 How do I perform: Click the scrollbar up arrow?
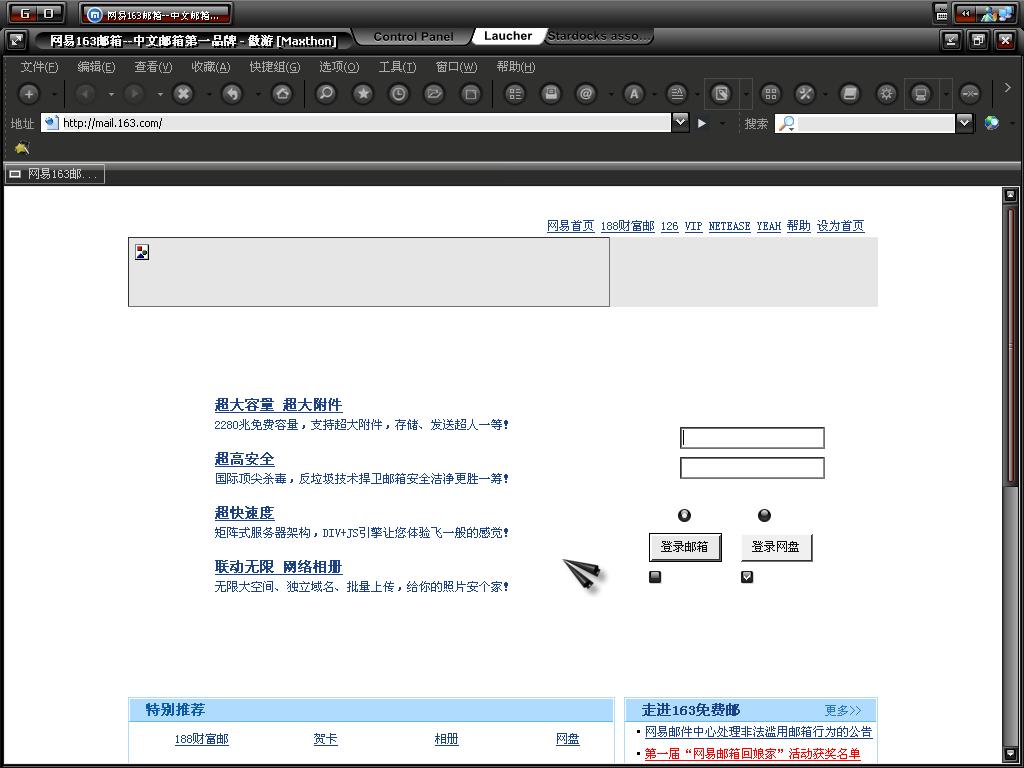tap(1010, 195)
